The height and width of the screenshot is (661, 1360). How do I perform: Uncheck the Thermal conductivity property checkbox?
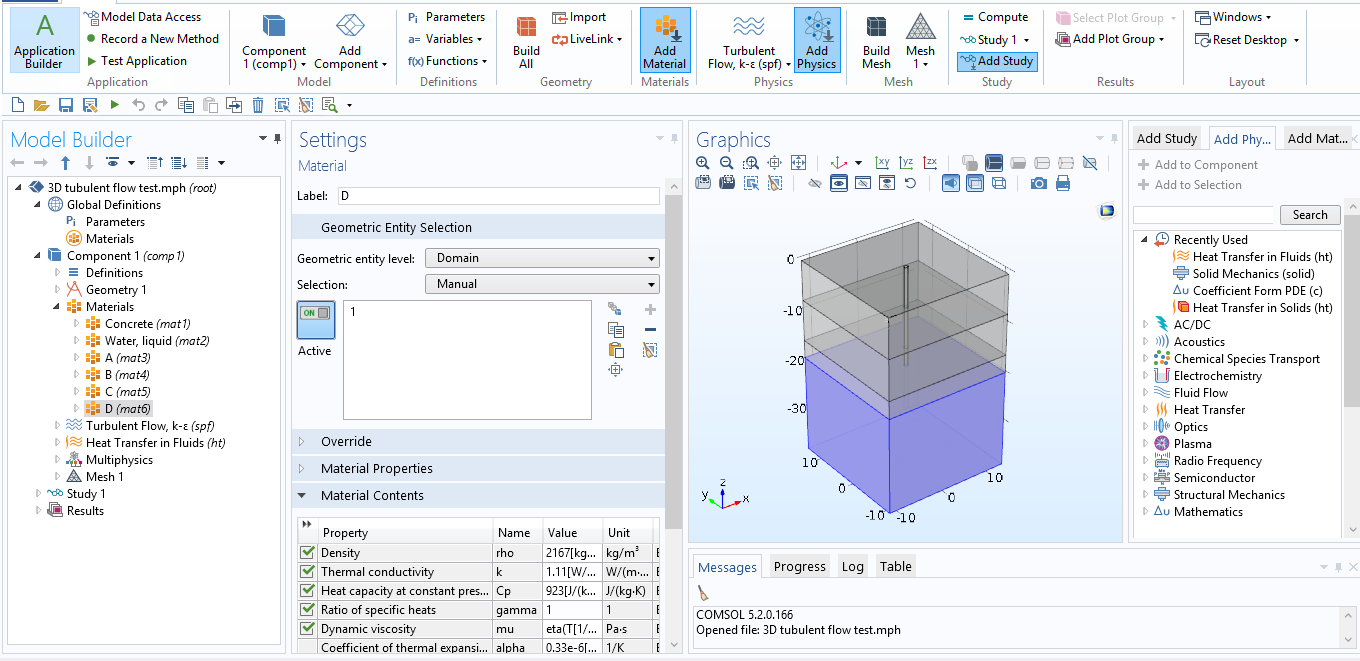(308, 572)
